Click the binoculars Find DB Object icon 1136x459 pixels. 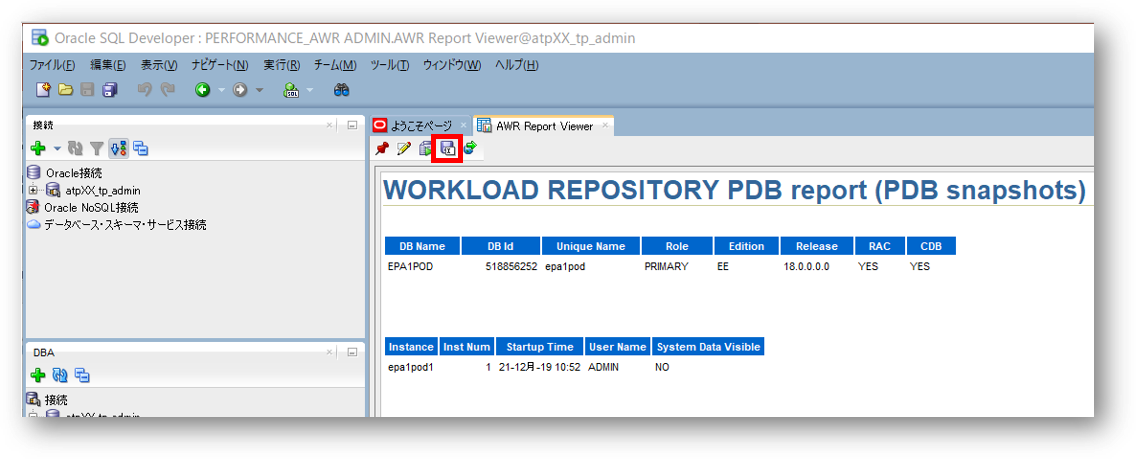[x=341, y=90]
